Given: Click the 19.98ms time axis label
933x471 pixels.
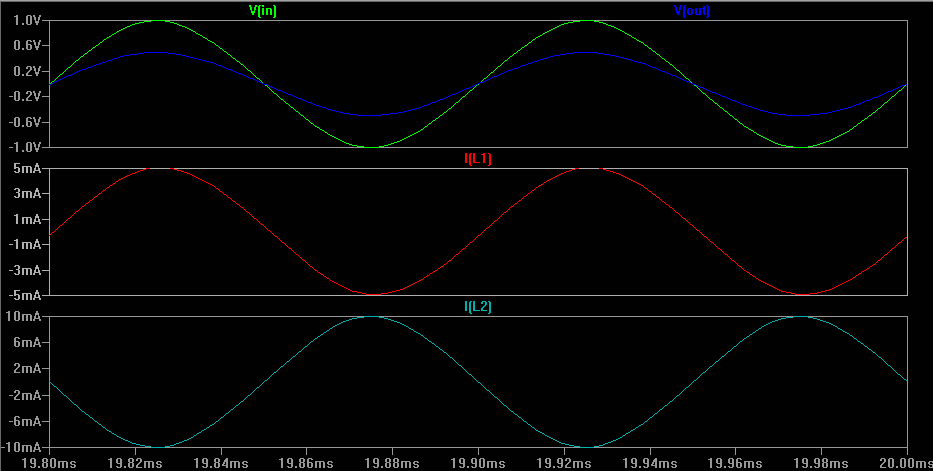Looking at the screenshot, I should [x=821, y=463].
